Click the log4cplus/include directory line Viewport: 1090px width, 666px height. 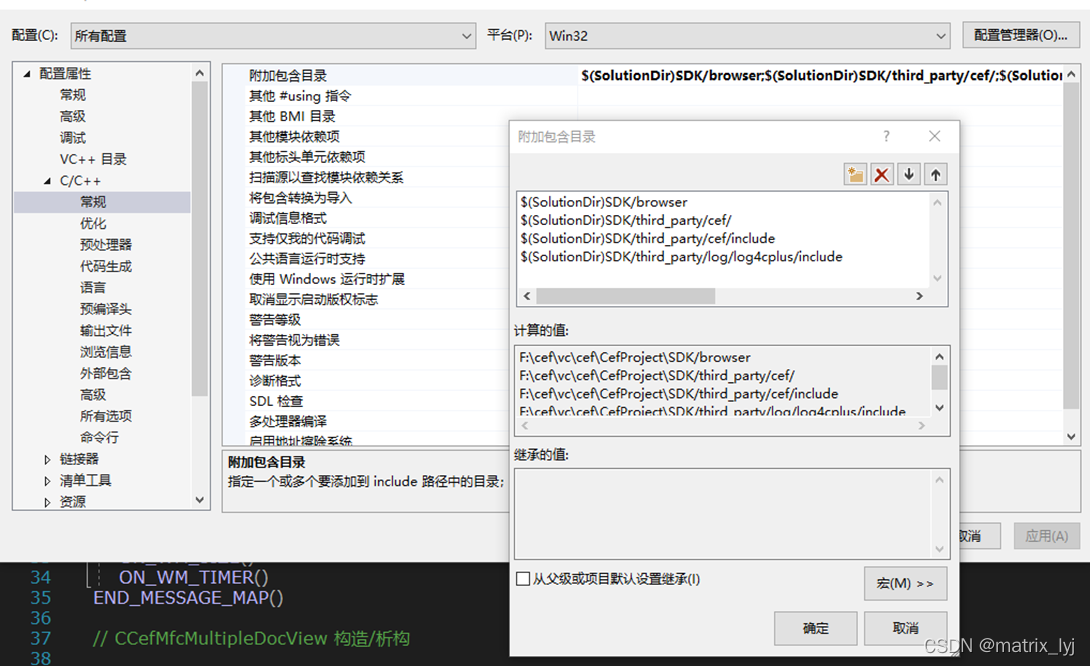(681, 257)
